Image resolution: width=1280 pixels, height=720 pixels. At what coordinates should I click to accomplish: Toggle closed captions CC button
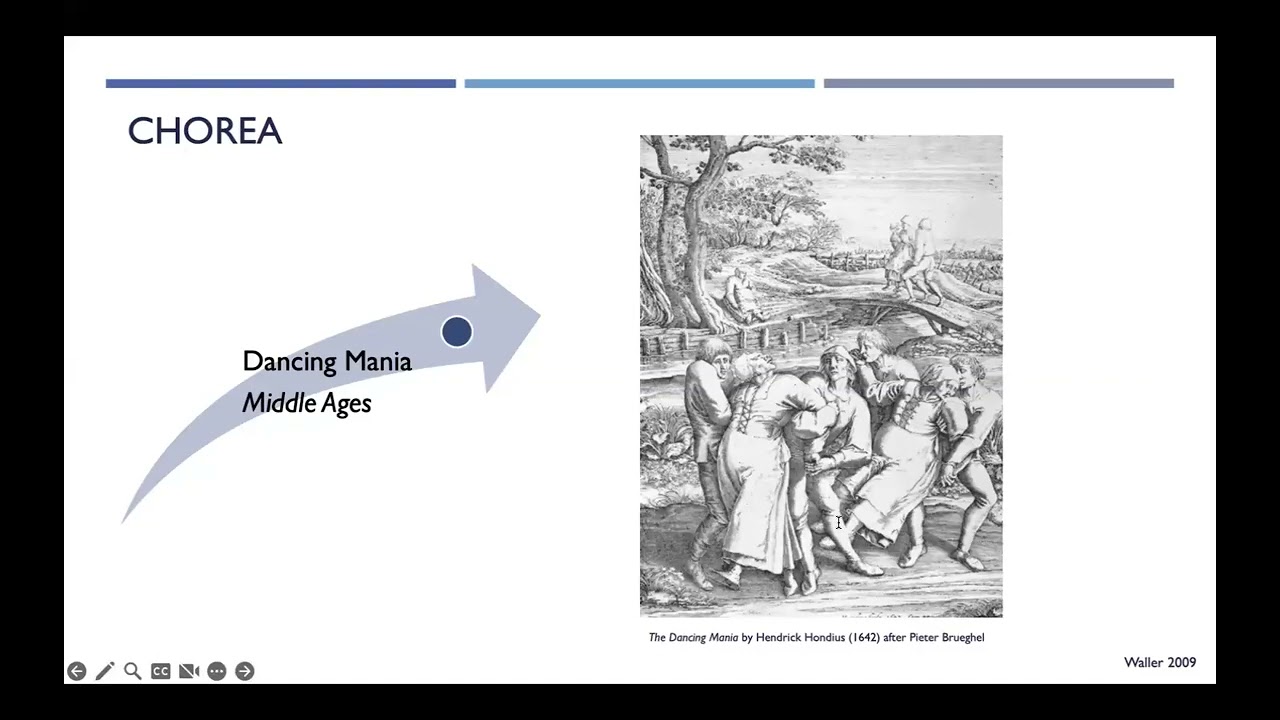coord(161,671)
